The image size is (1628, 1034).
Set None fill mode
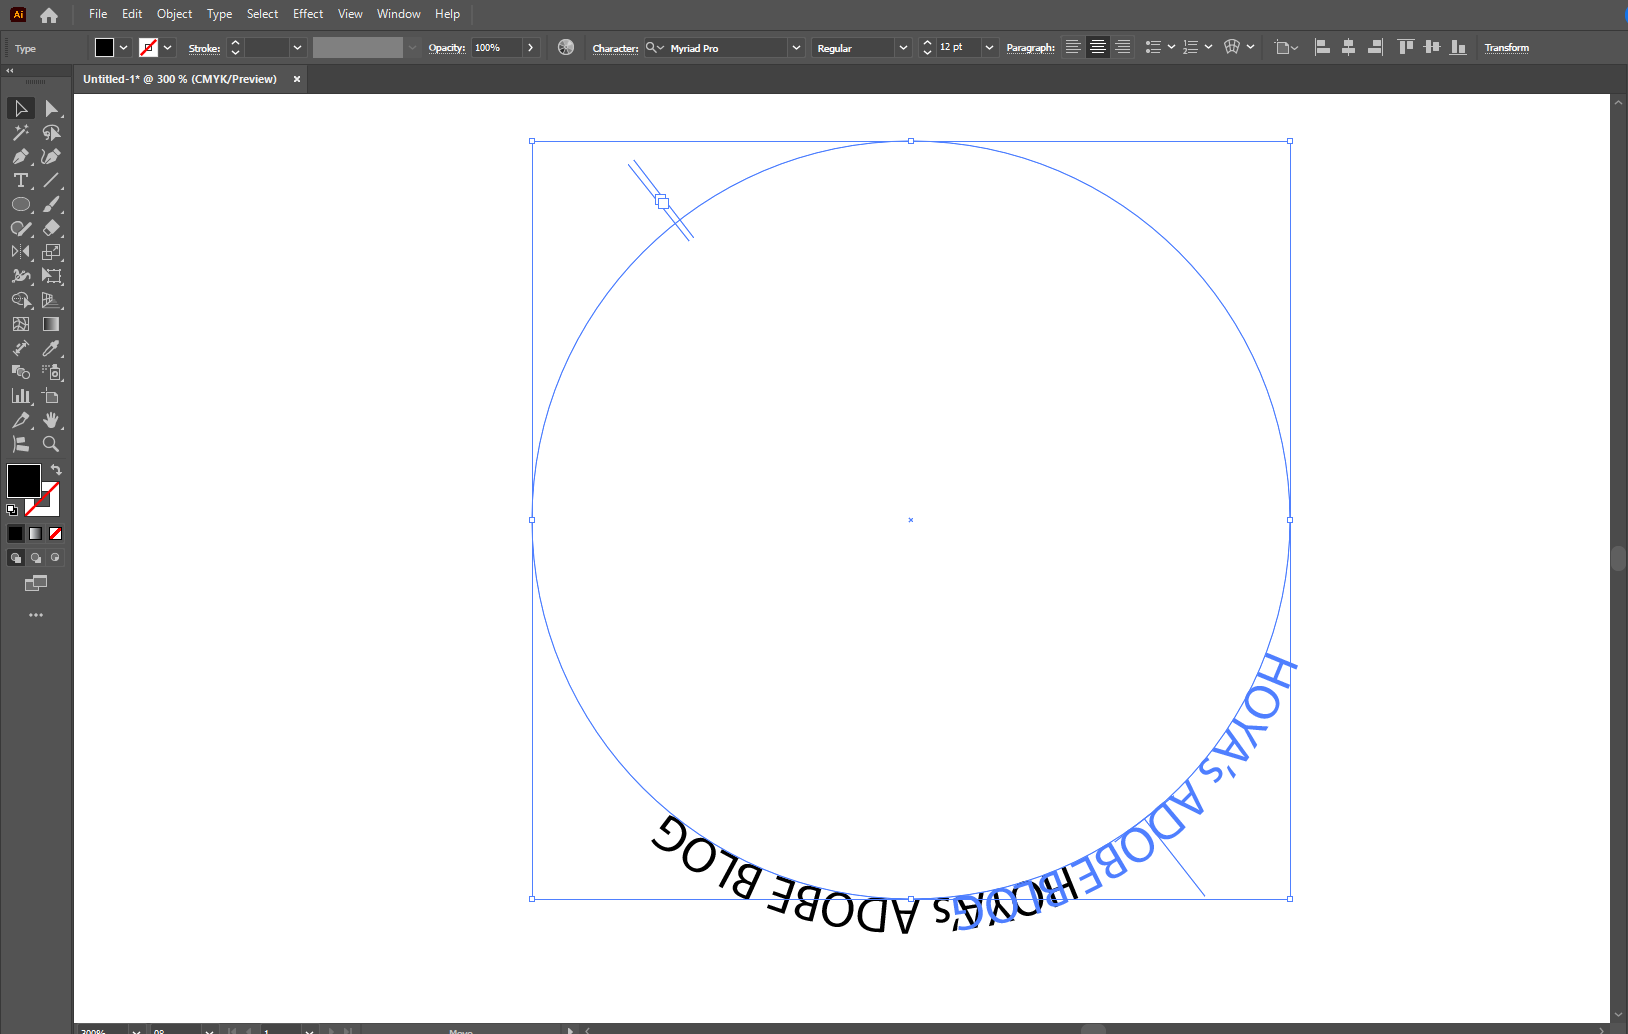tap(55, 533)
